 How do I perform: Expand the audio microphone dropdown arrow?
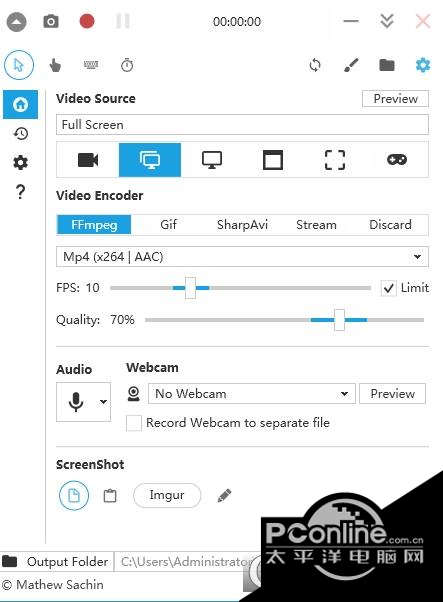[103, 402]
